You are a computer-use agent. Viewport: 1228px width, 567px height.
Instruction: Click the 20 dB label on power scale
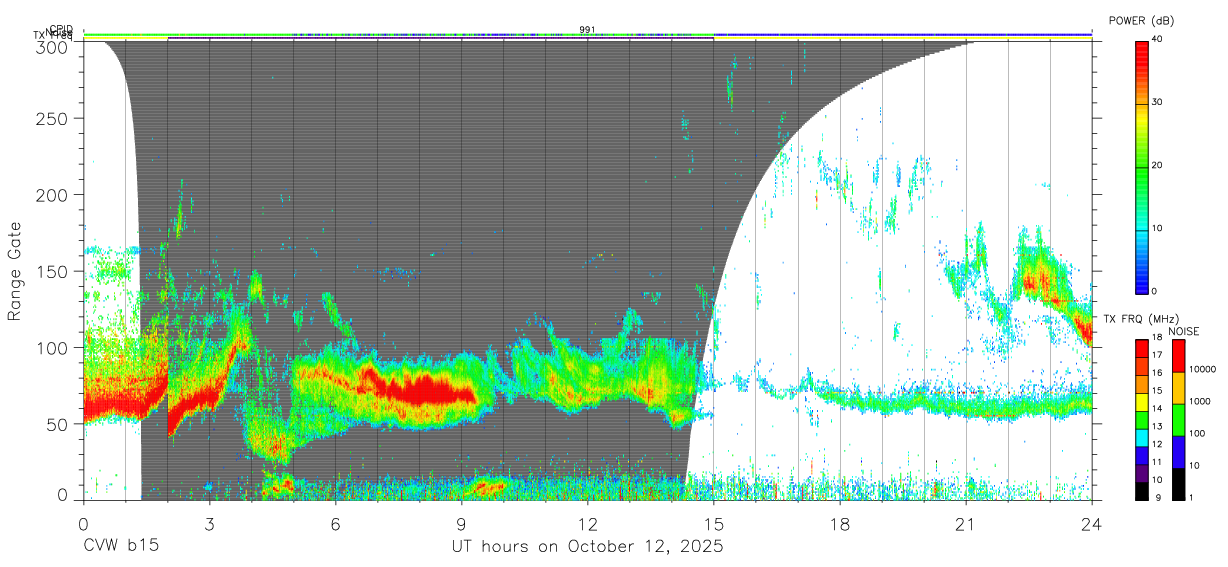[1158, 166]
